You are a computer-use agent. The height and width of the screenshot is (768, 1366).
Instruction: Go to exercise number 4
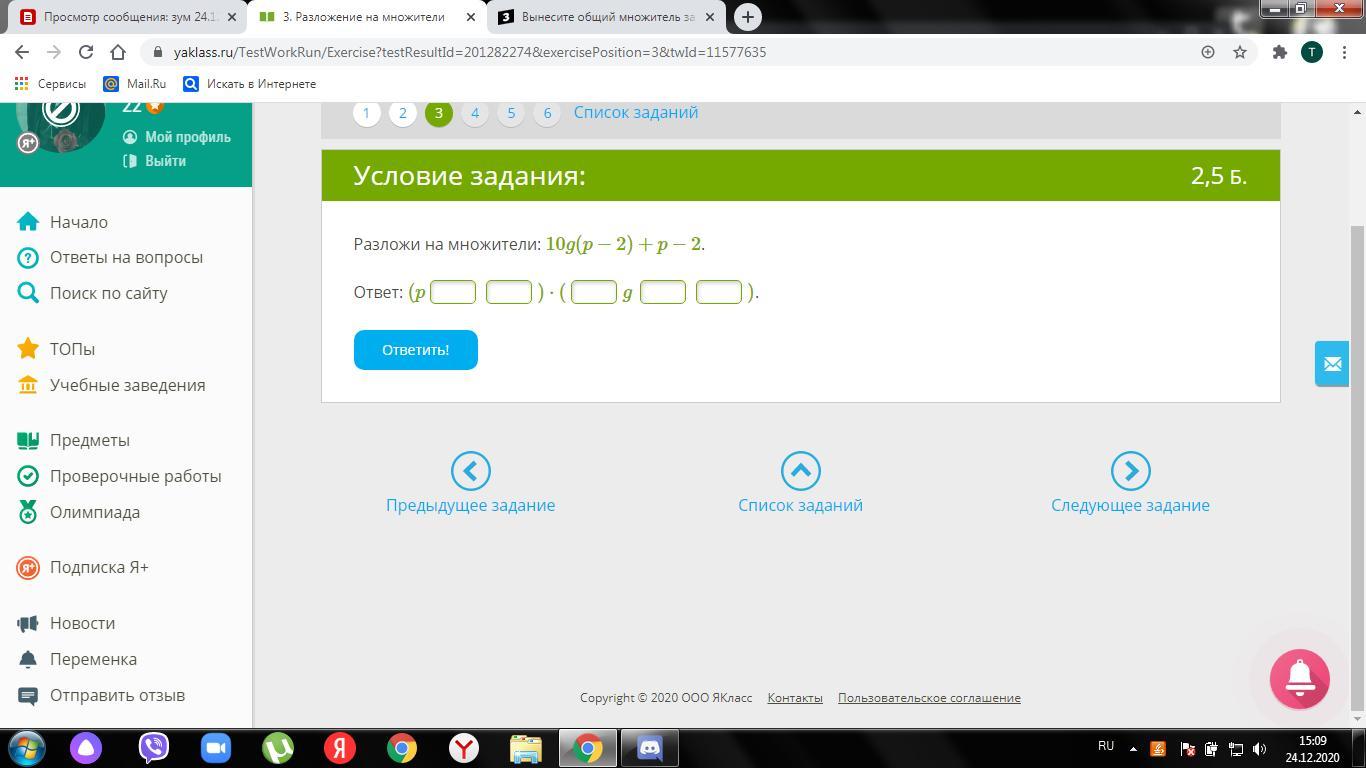coord(474,113)
